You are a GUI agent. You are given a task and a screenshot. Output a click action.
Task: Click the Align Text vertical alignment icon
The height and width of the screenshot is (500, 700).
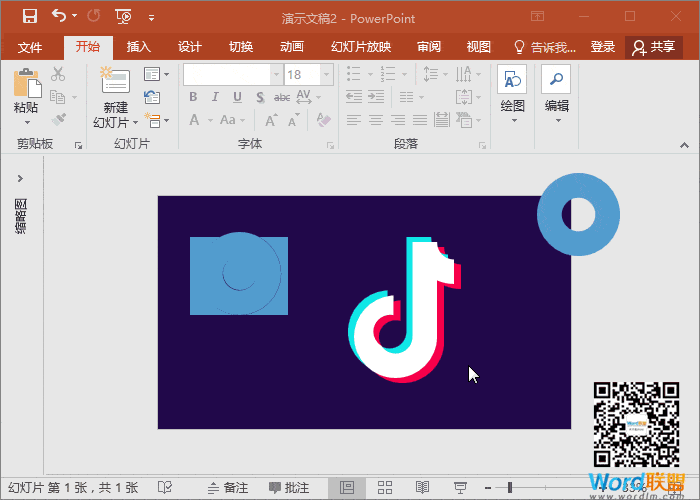[464, 97]
